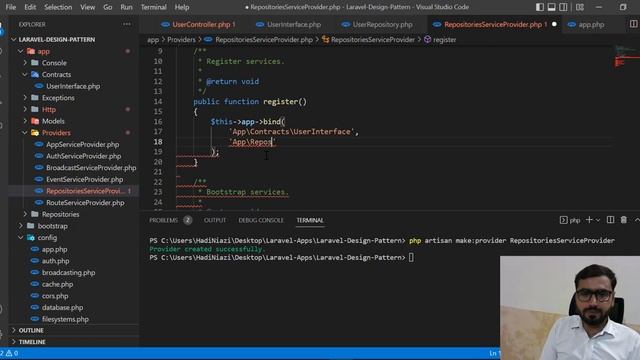Expand the Repositories folder

(x=55, y=214)
